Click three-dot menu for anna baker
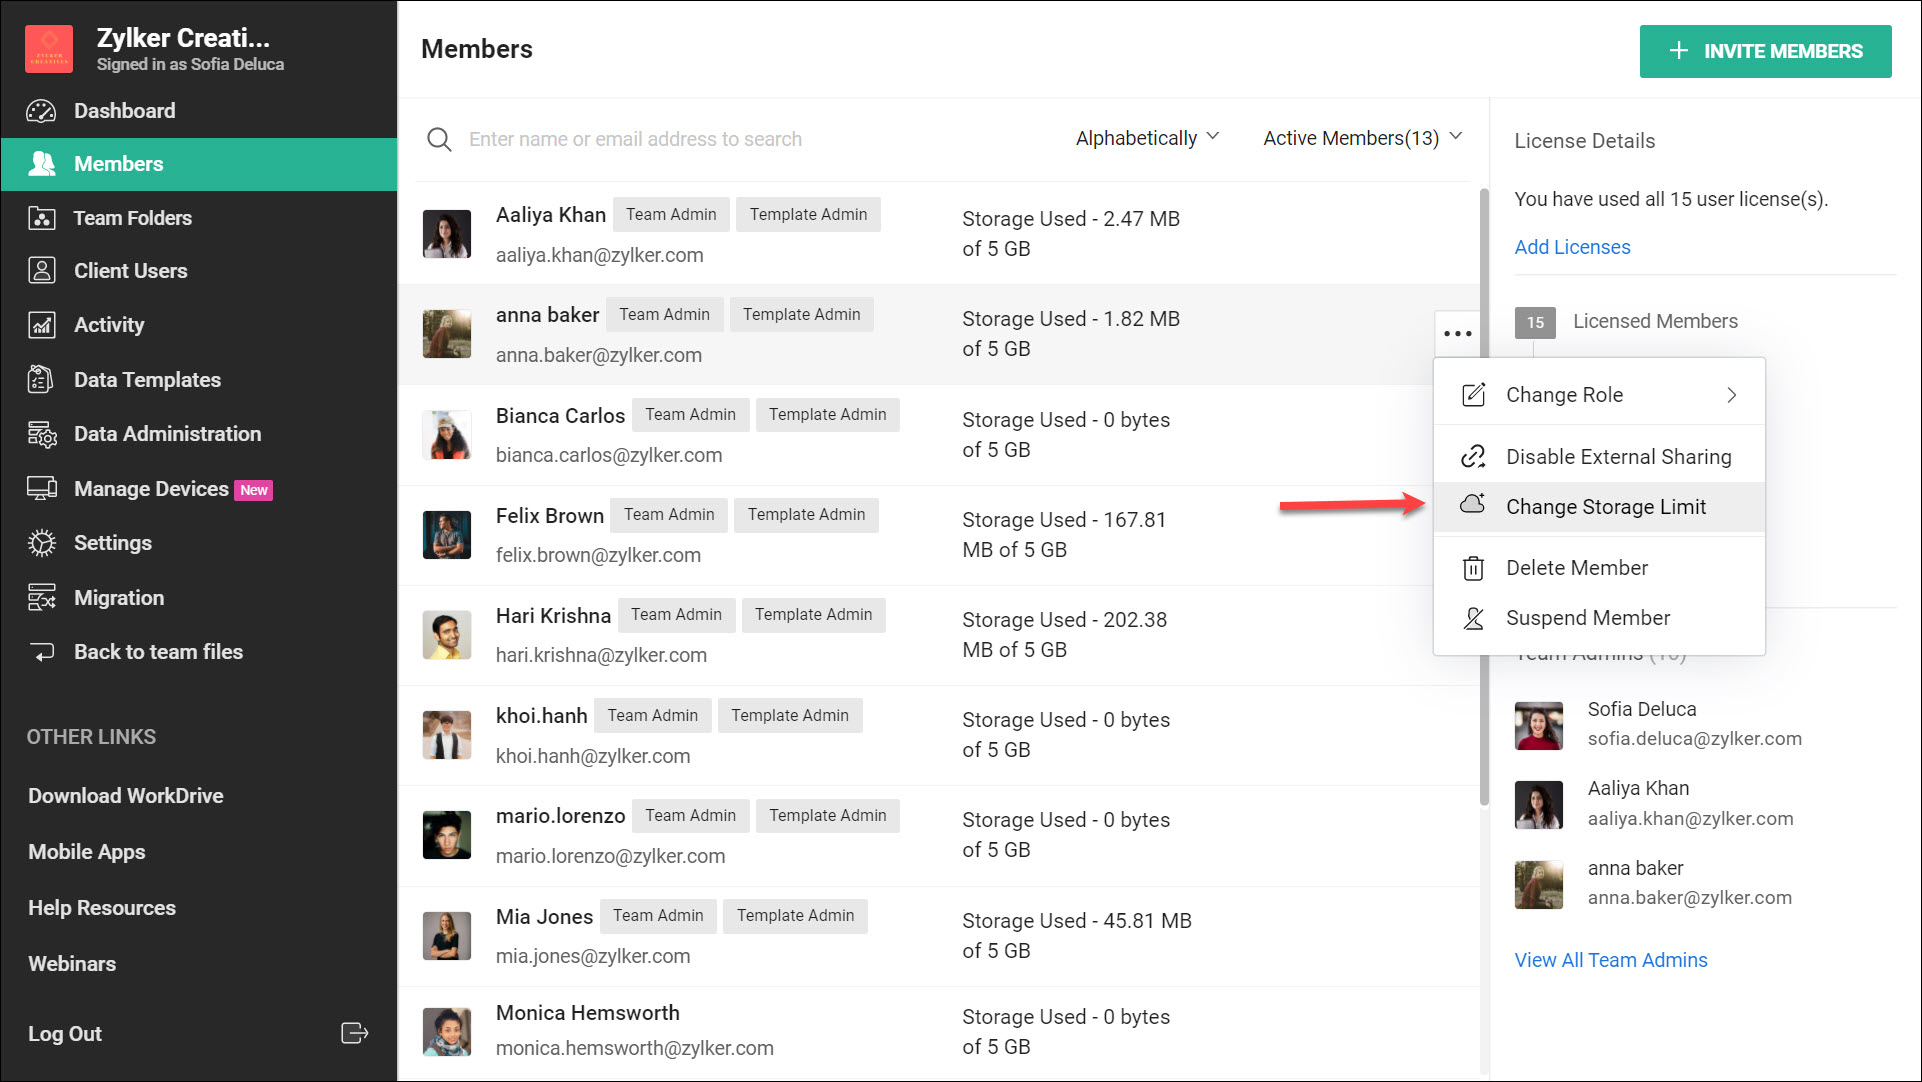 (1457, 333)
